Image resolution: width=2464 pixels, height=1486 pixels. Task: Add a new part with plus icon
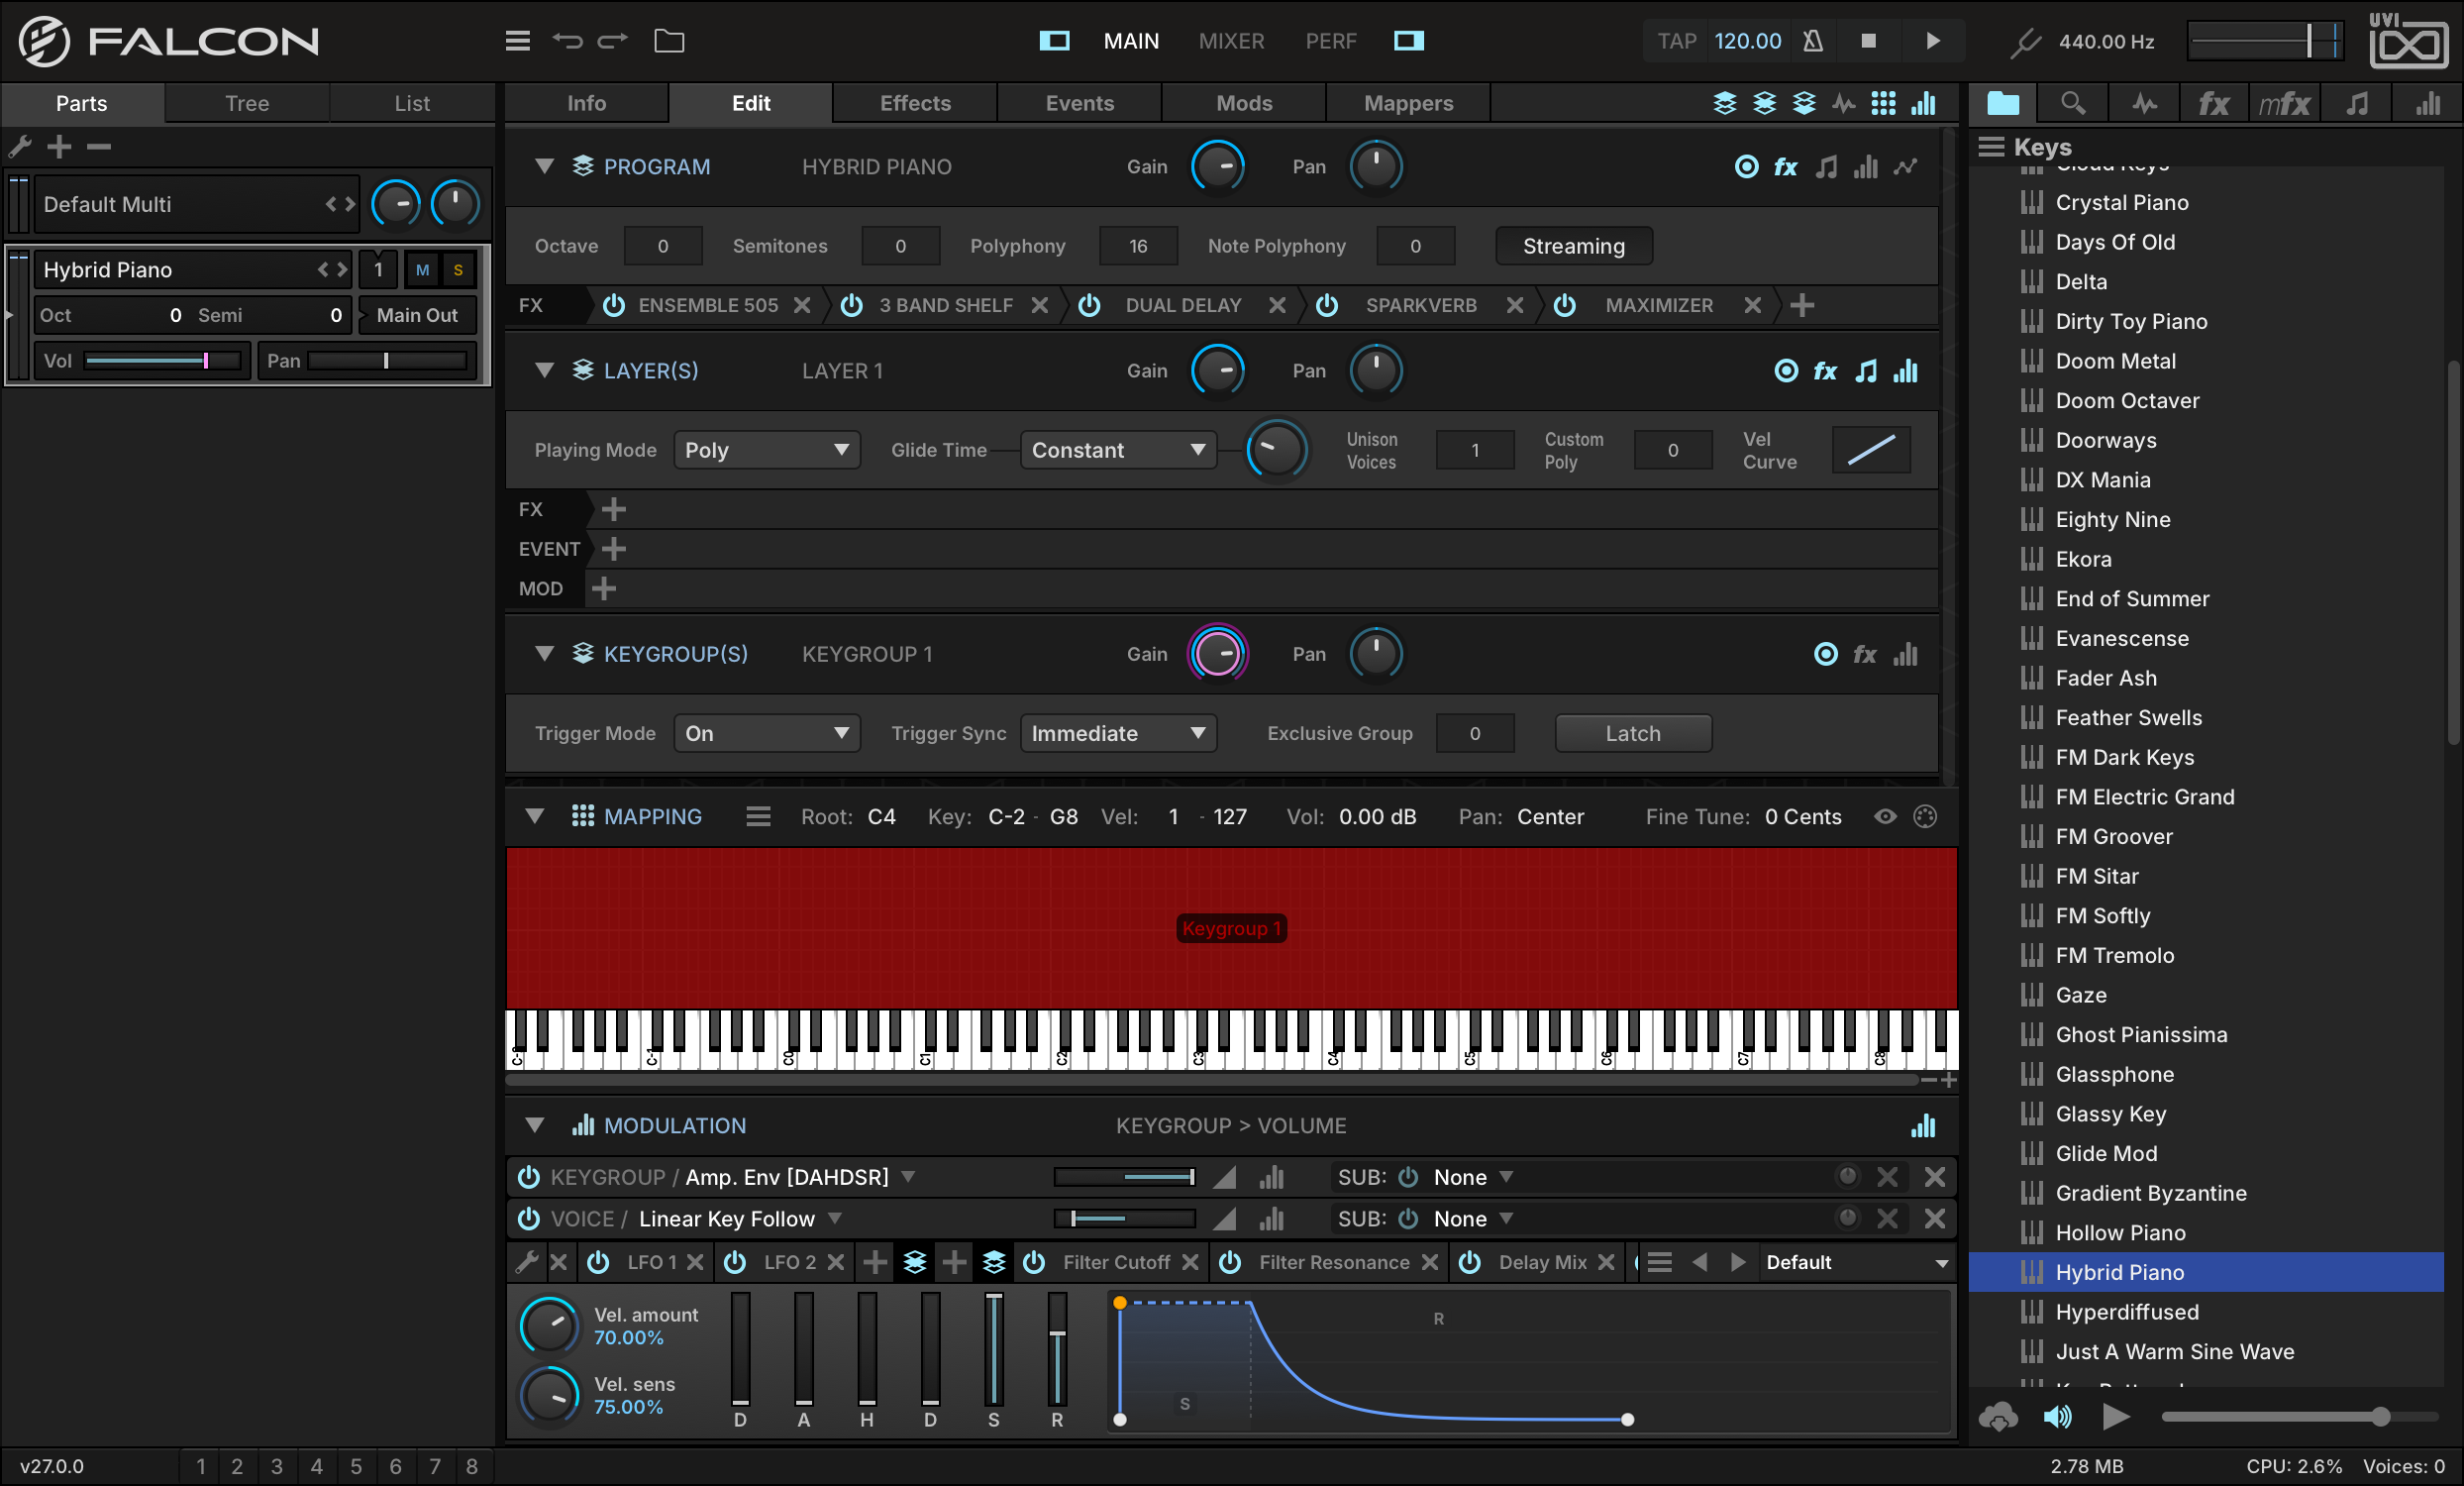pos(59,147)
